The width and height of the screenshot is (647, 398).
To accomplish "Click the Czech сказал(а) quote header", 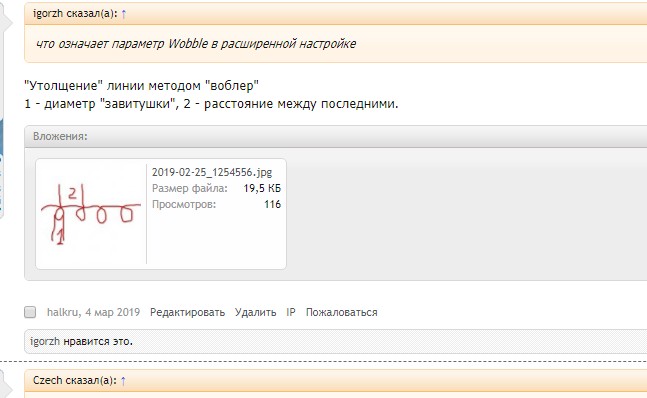I will [75, 380].
